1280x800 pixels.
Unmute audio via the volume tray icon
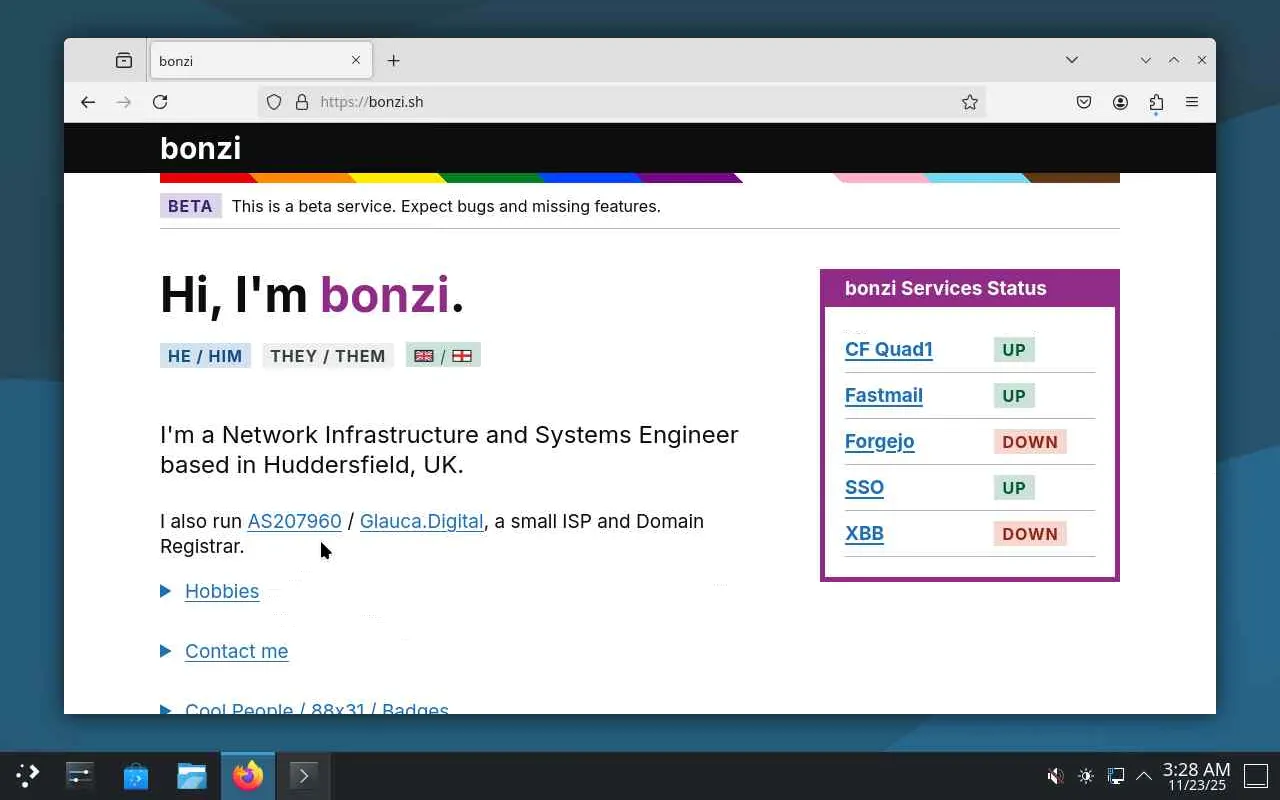[1055, 776]
